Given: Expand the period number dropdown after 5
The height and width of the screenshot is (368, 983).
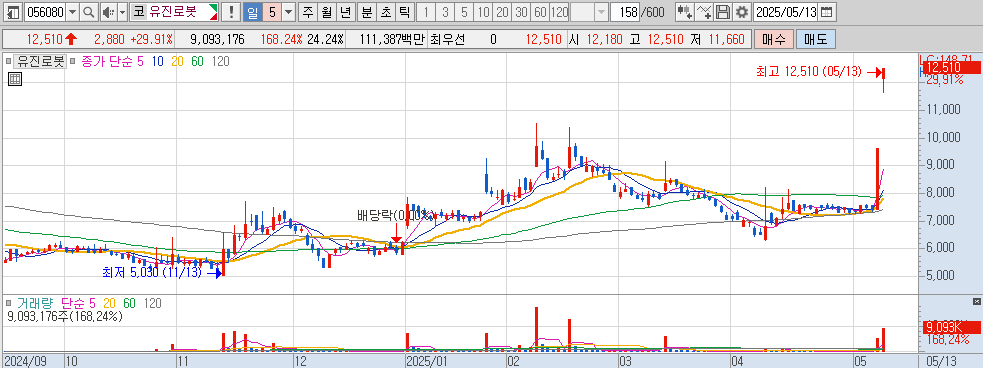Looking at the screenshot, I should (x=288, y=11).
